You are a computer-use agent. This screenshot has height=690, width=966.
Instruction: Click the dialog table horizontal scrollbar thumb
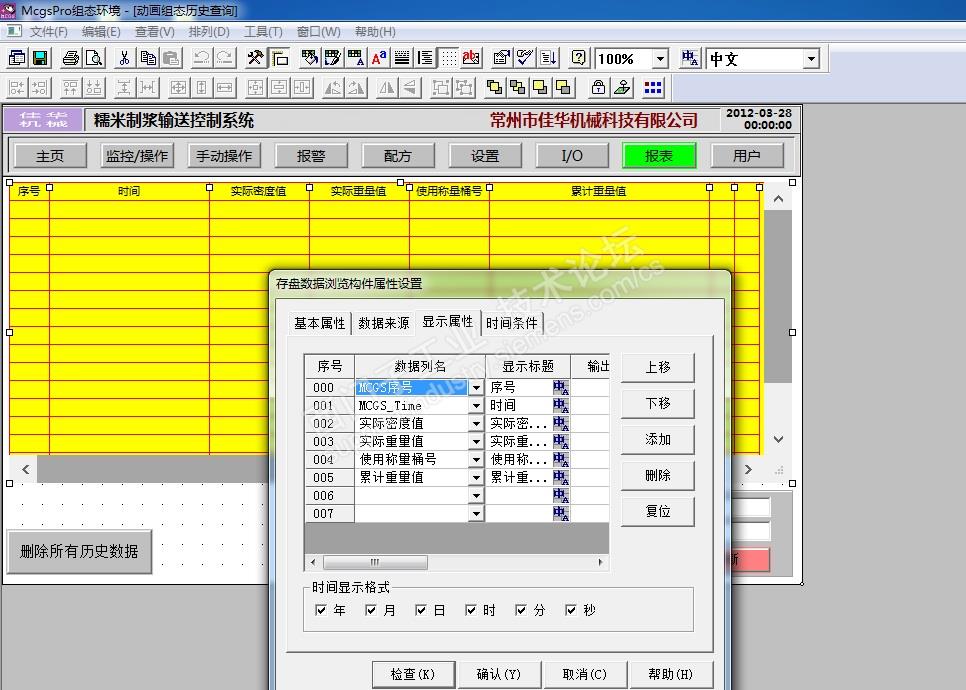375,562
